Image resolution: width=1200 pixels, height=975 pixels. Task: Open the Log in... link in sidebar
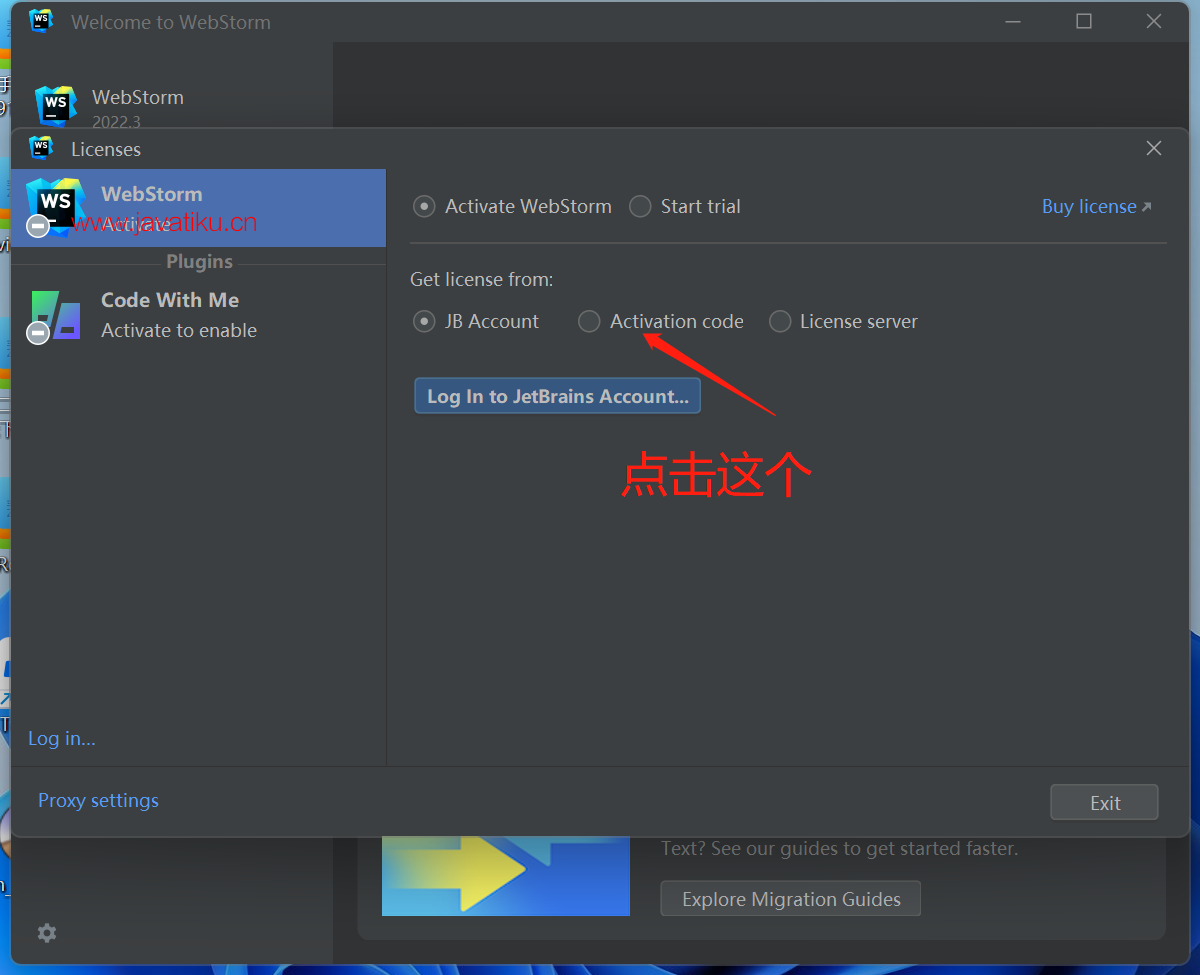click(62, 738)
